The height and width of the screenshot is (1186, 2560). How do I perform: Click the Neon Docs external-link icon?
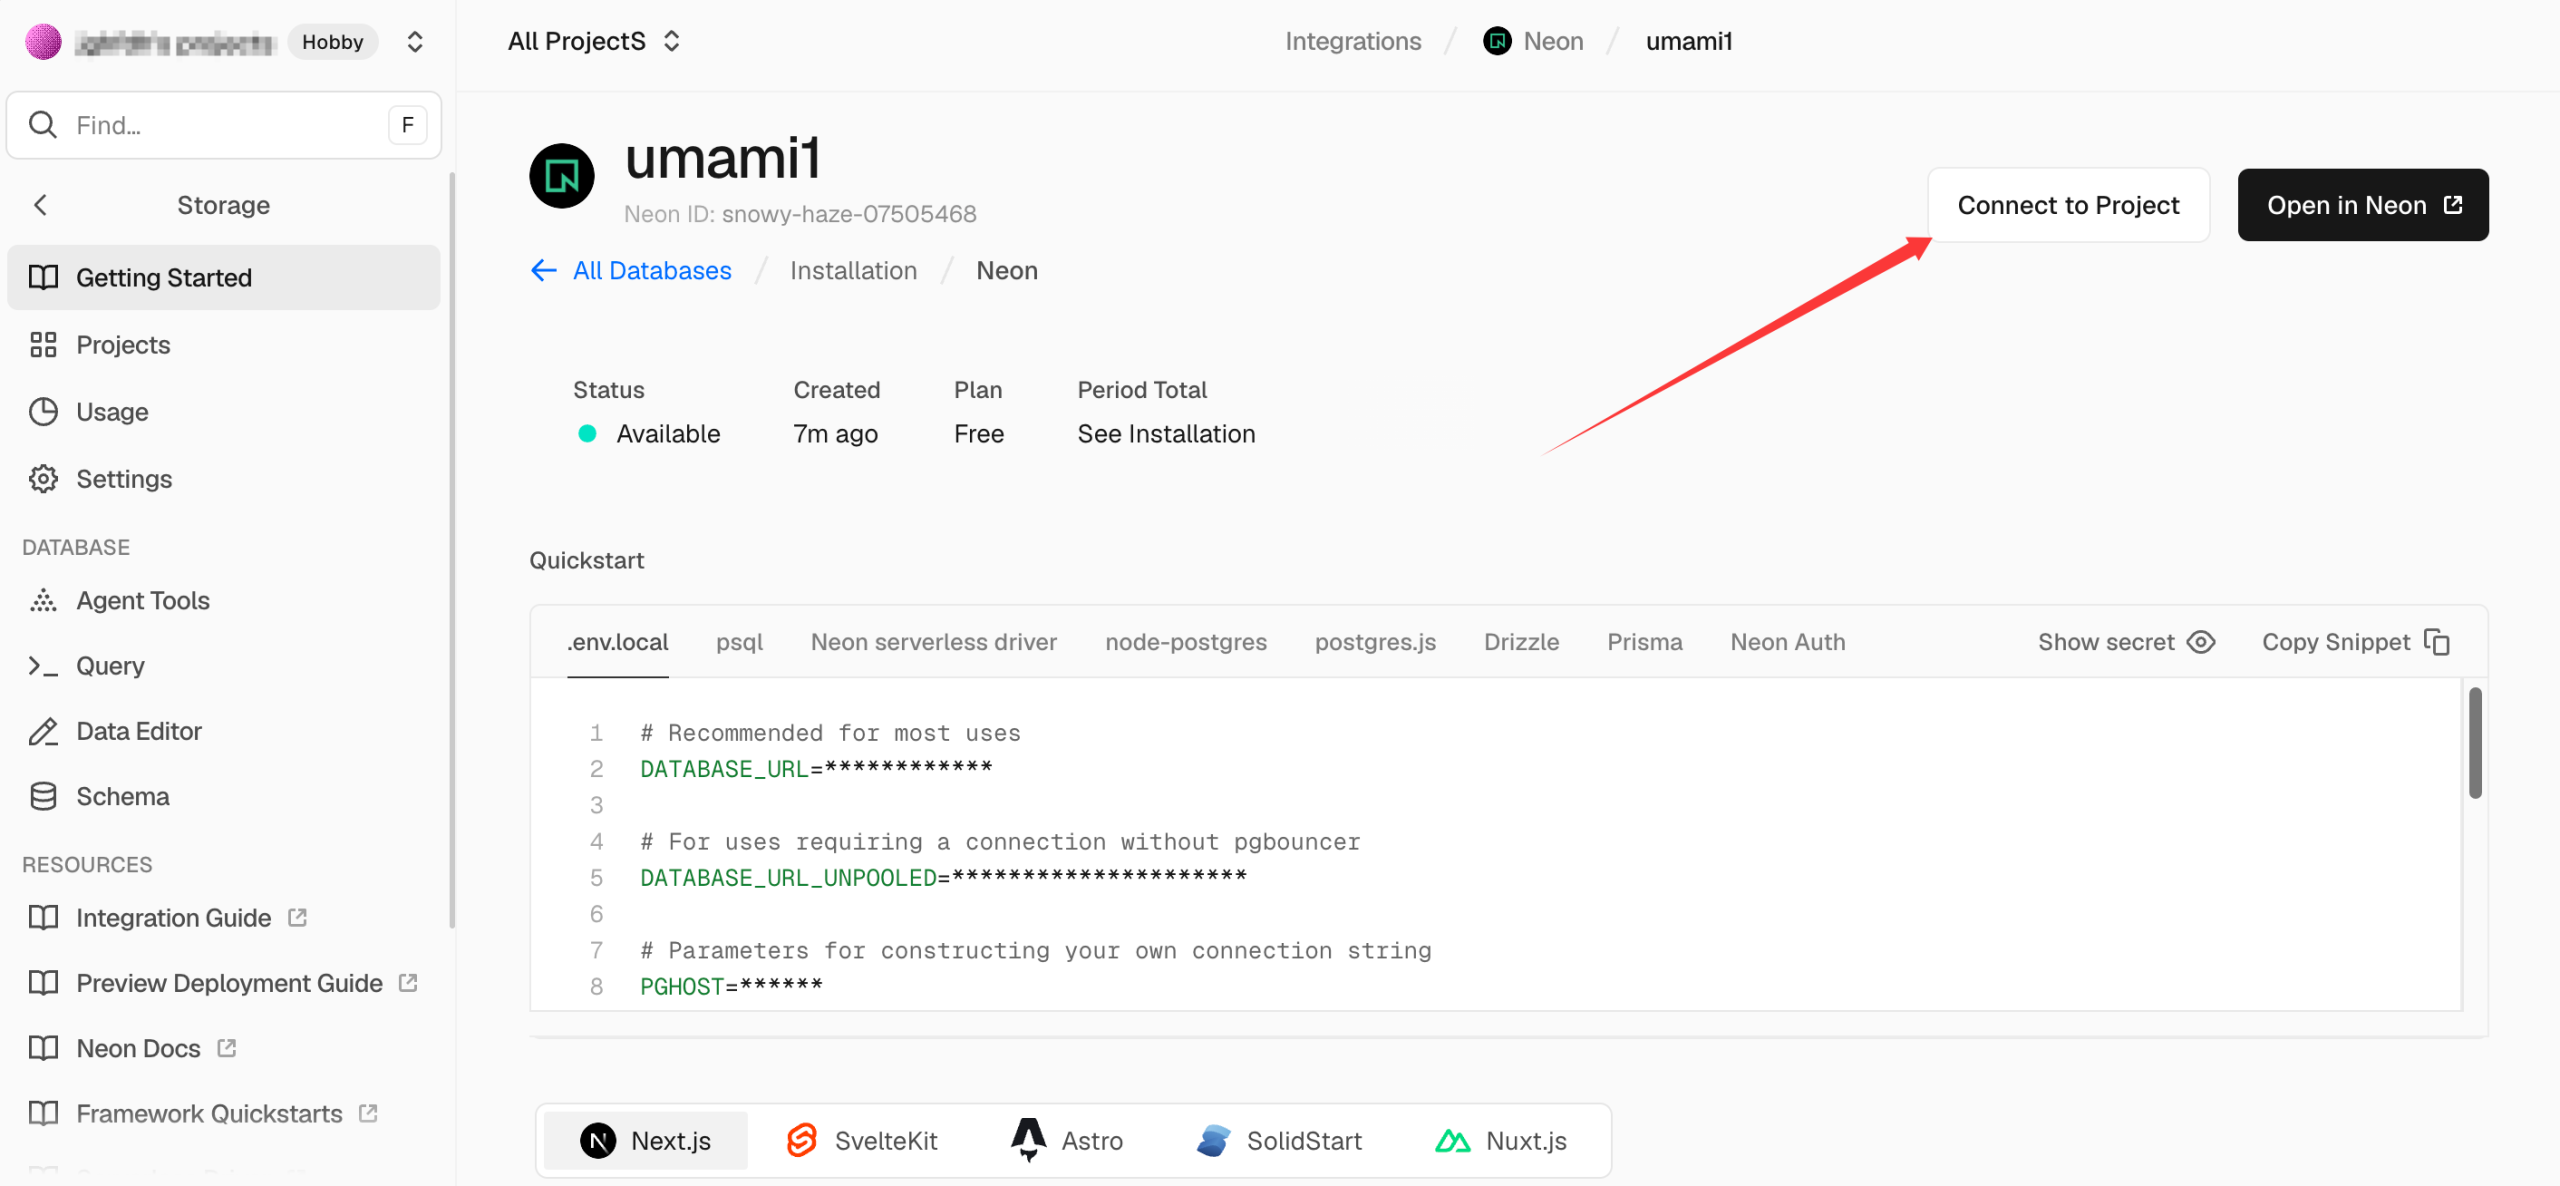[x=227, y=1047]
